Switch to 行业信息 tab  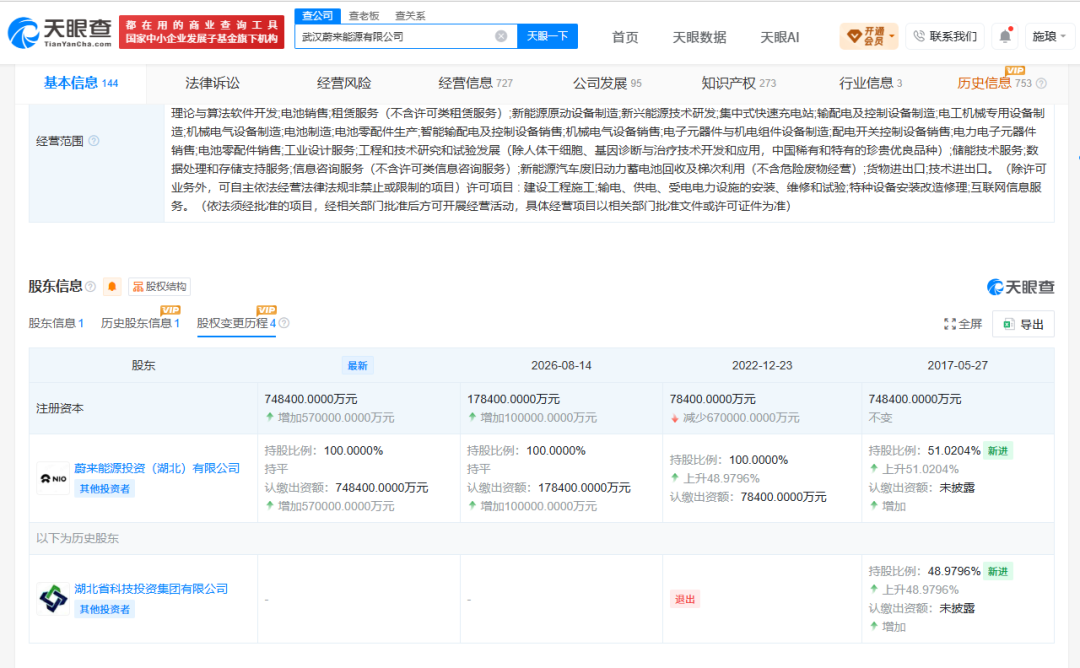[x=870, y=83]
